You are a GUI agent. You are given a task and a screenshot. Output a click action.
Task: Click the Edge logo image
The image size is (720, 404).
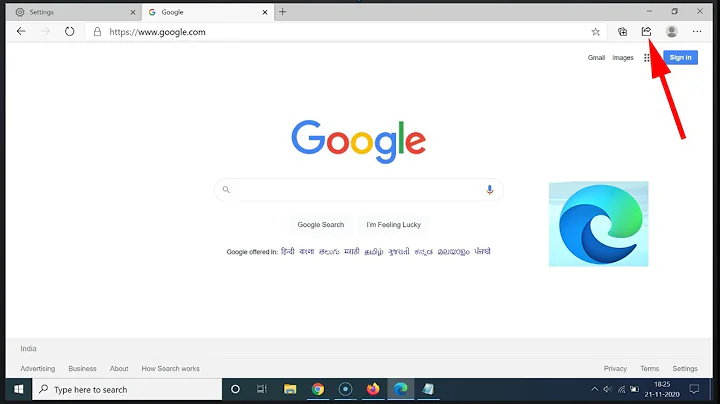[x=598, y=224]
